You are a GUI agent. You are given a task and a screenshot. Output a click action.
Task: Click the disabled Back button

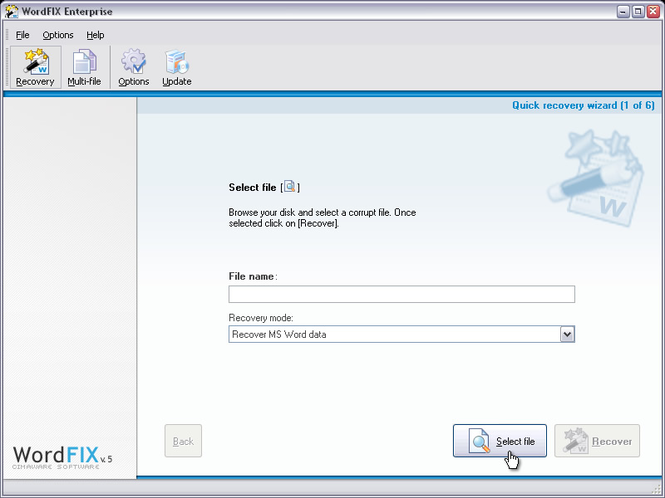click(x=183, y=441)
